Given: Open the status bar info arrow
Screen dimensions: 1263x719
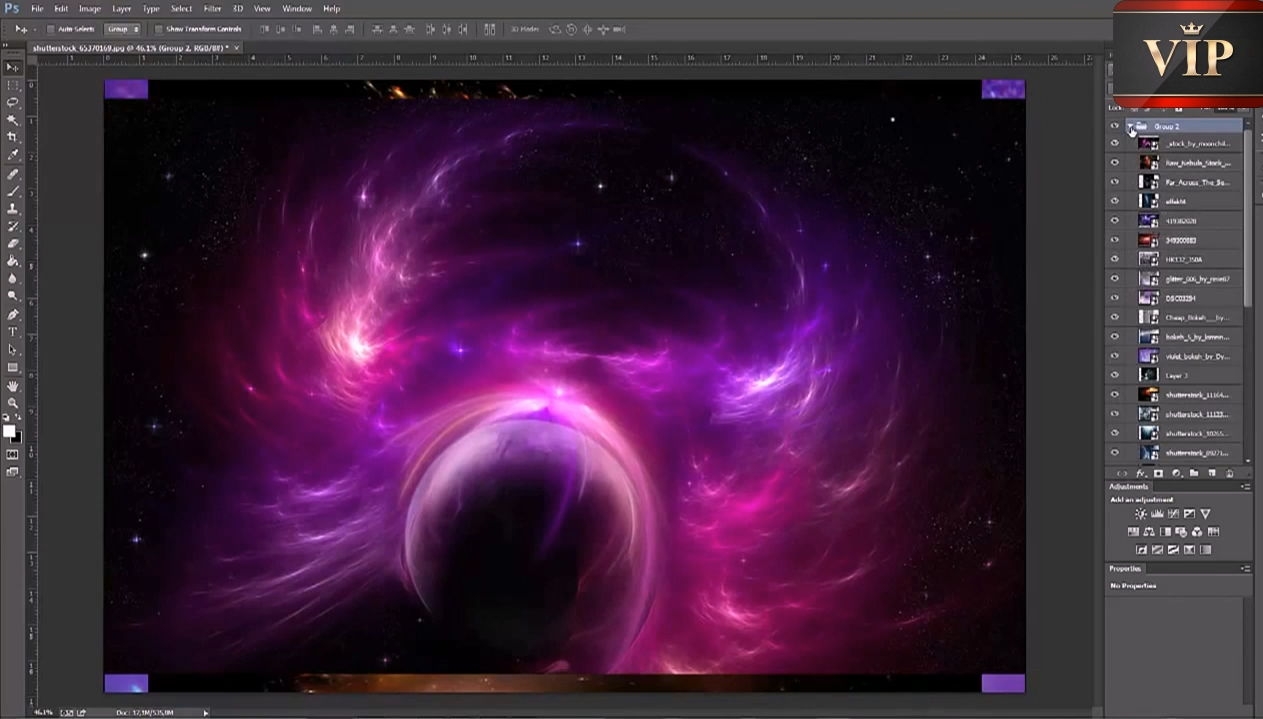Looking at the screenshot, I should tap(206, 713).
